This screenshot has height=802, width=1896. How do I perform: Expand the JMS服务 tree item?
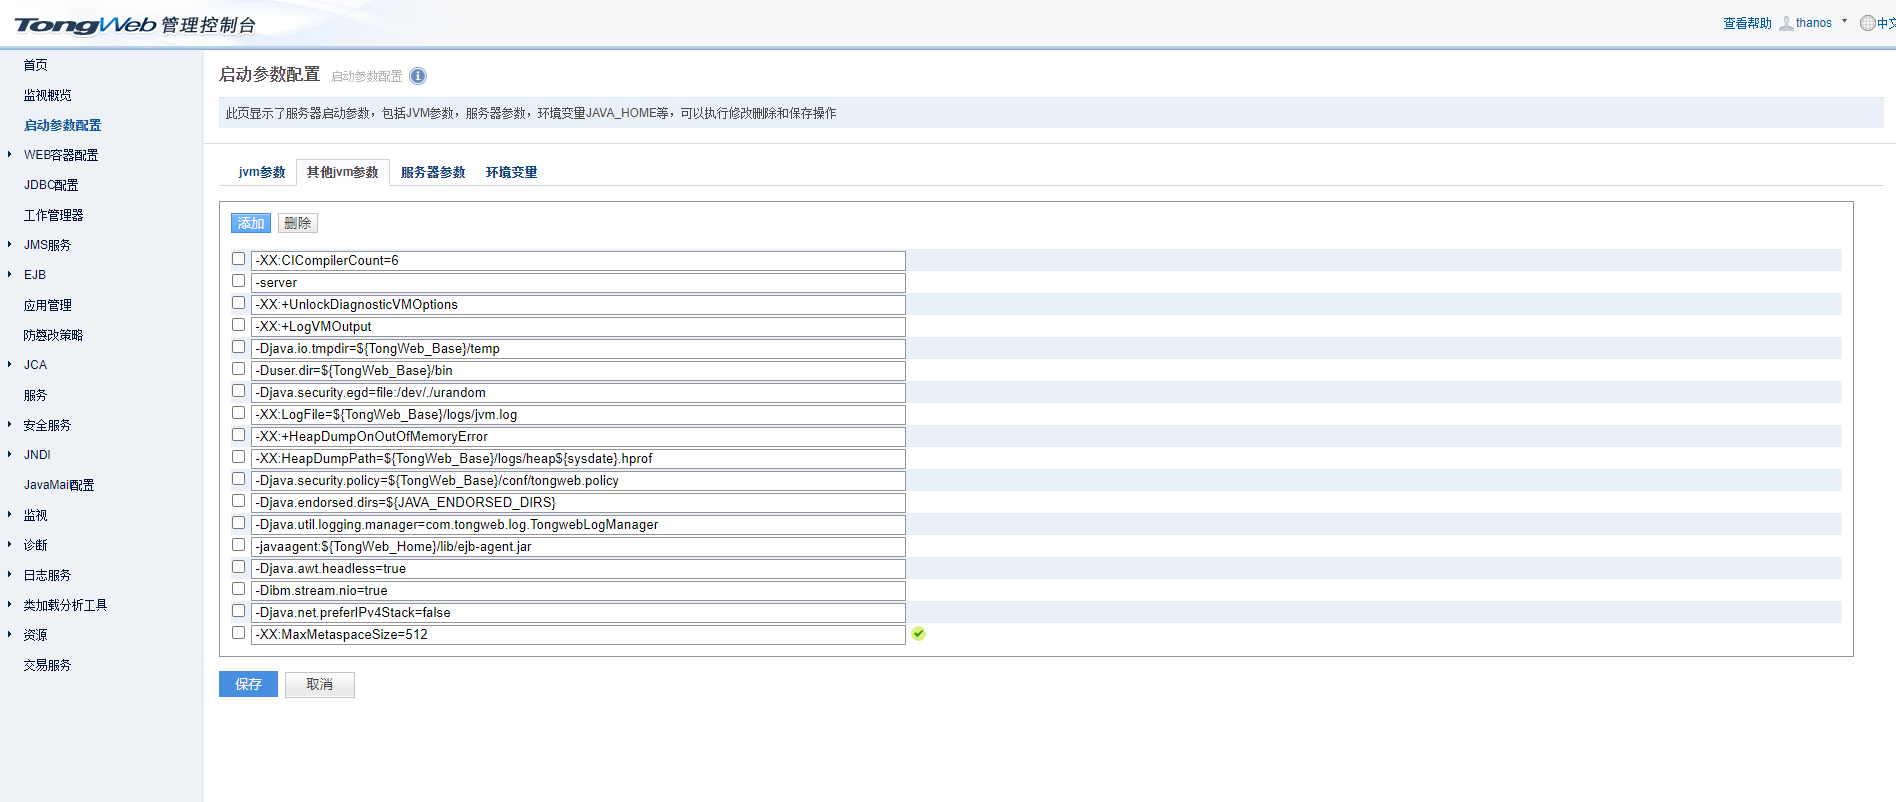tap(10, 244)
